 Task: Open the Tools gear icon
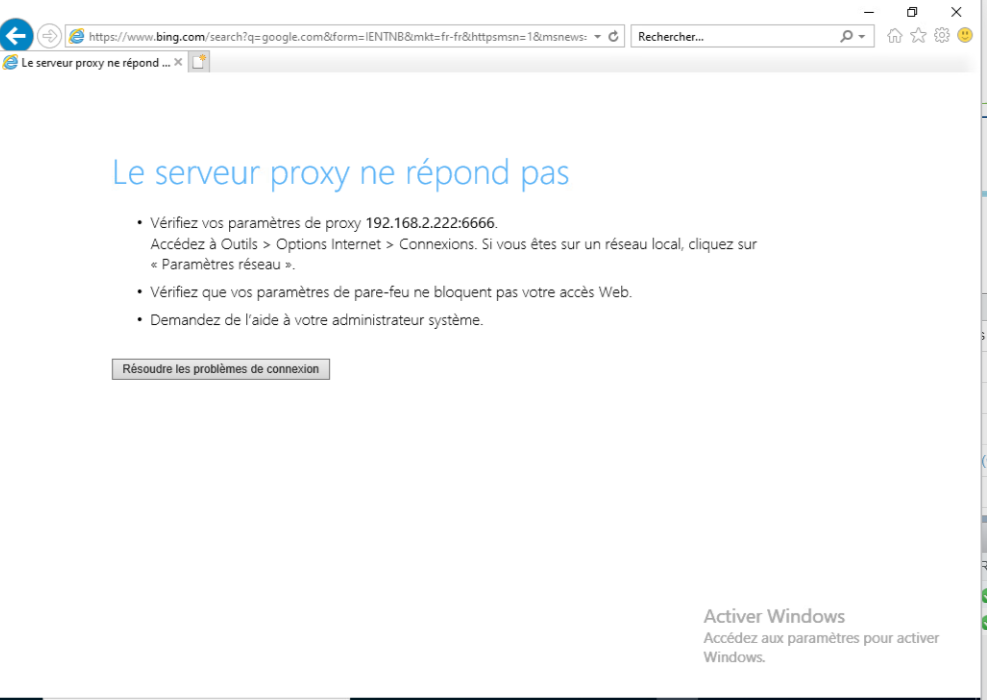tap(941, 36)
